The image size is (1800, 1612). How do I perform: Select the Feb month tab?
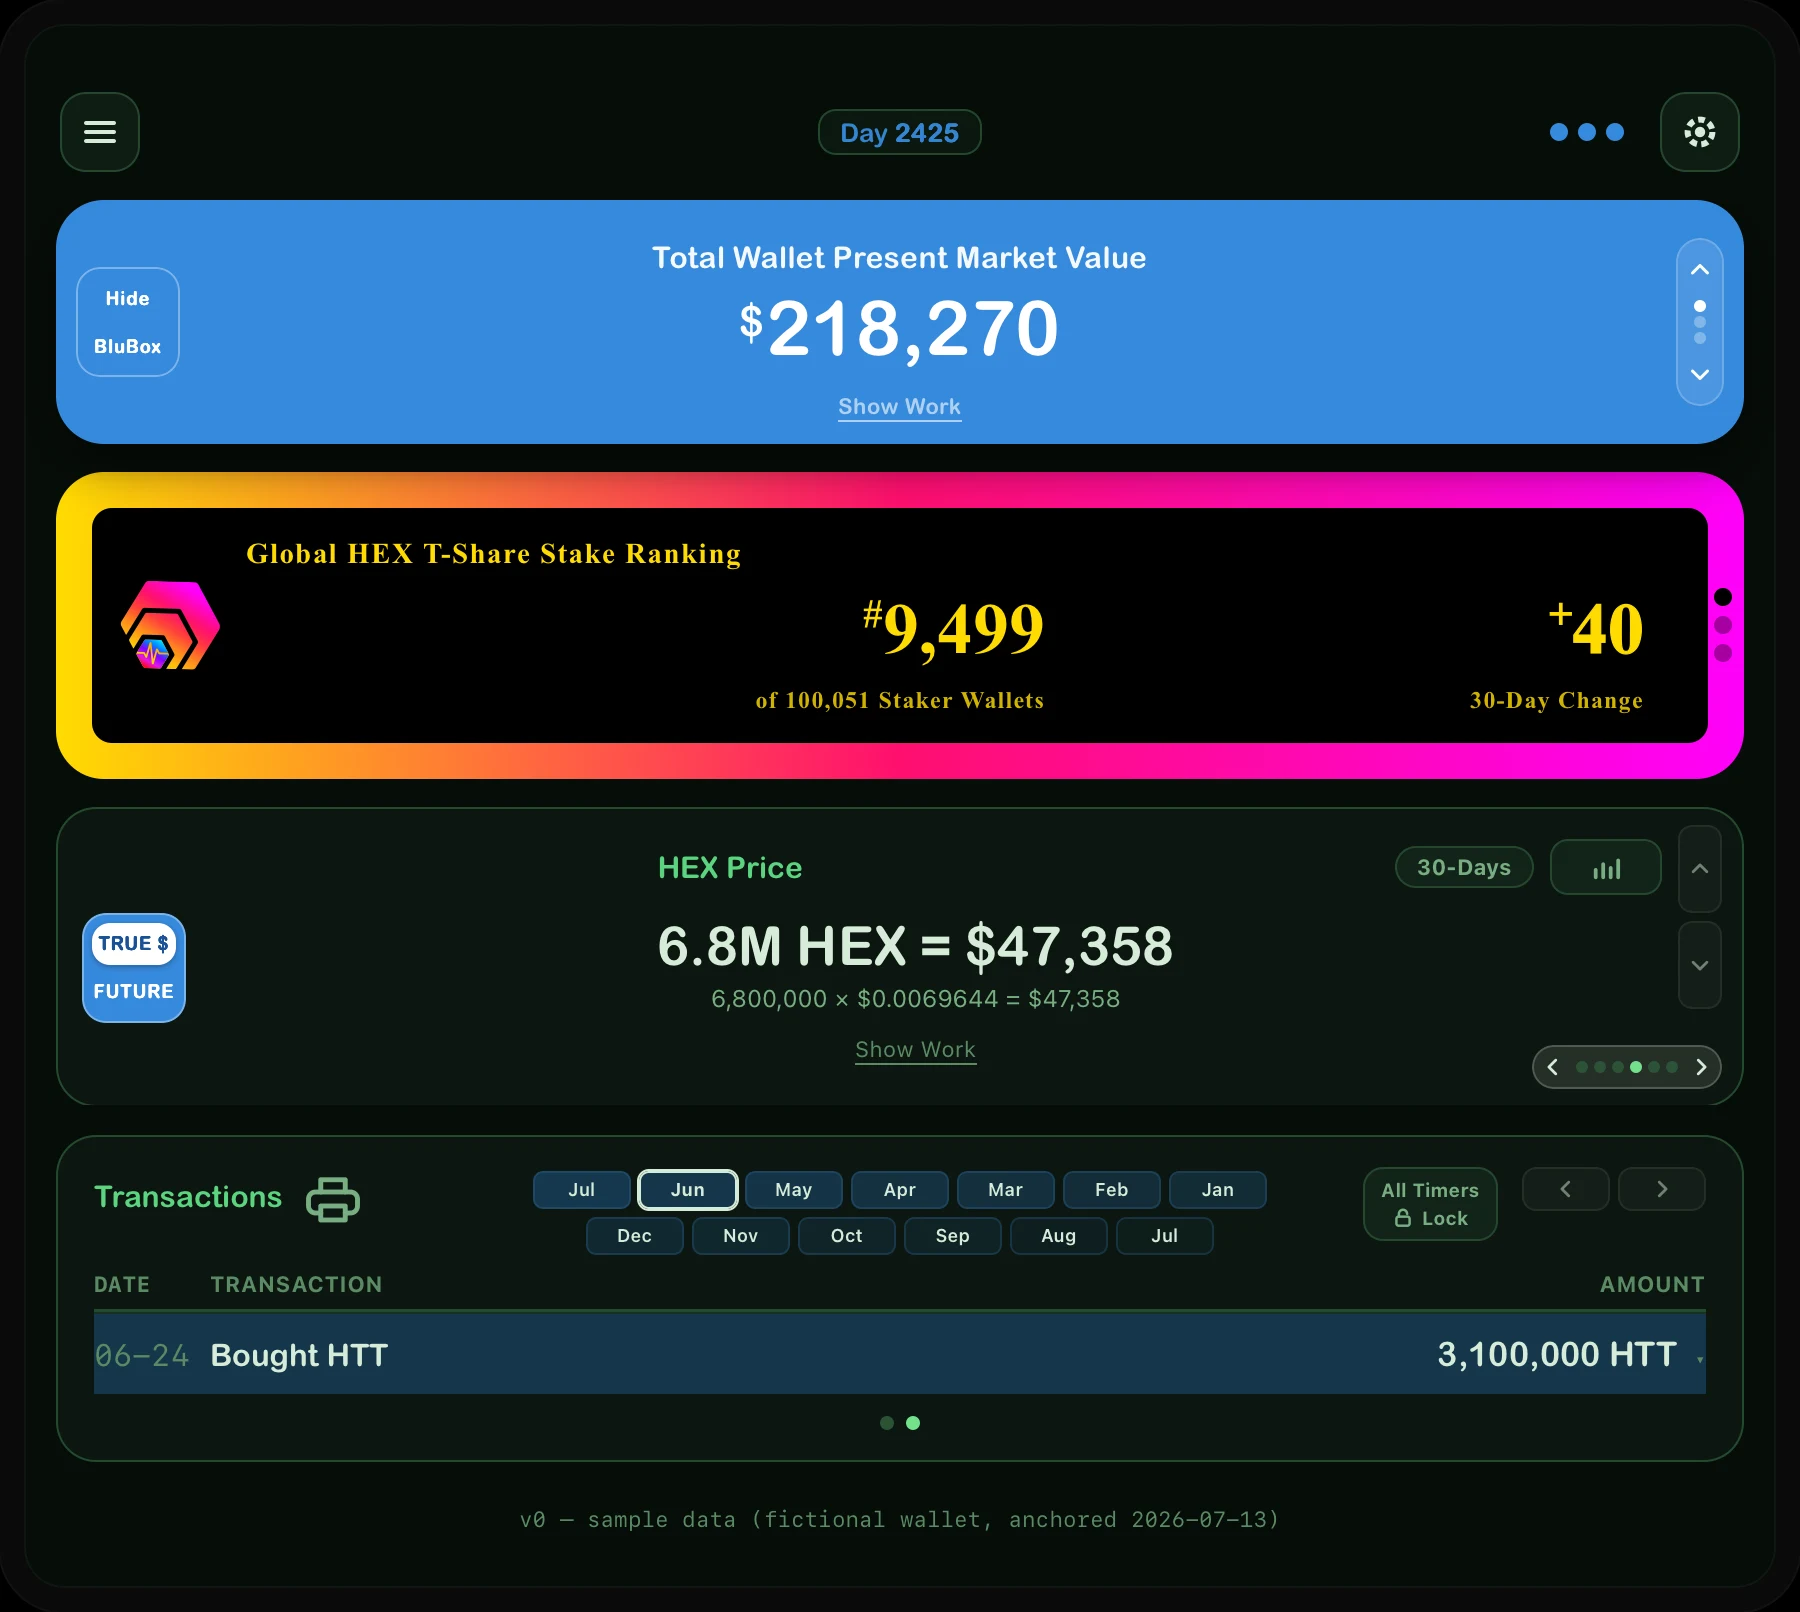pos(1112,1190)
